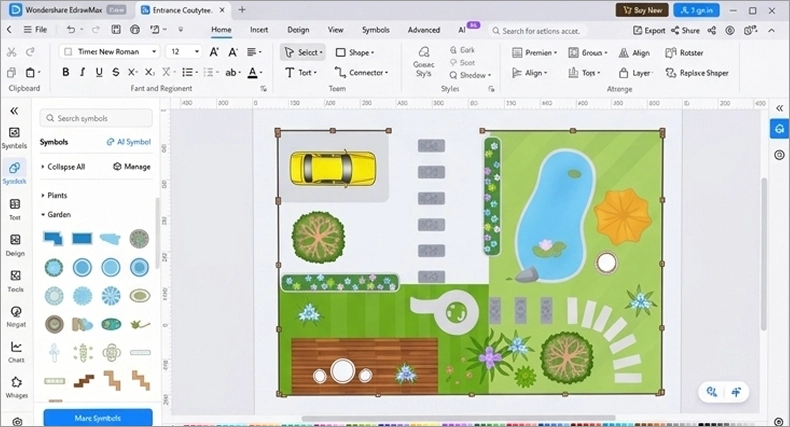Image resolution: width=790 pixels, height=427 pixels.
Task: Collapse the left sidebar with the double chevron
Action: [14, 111]
